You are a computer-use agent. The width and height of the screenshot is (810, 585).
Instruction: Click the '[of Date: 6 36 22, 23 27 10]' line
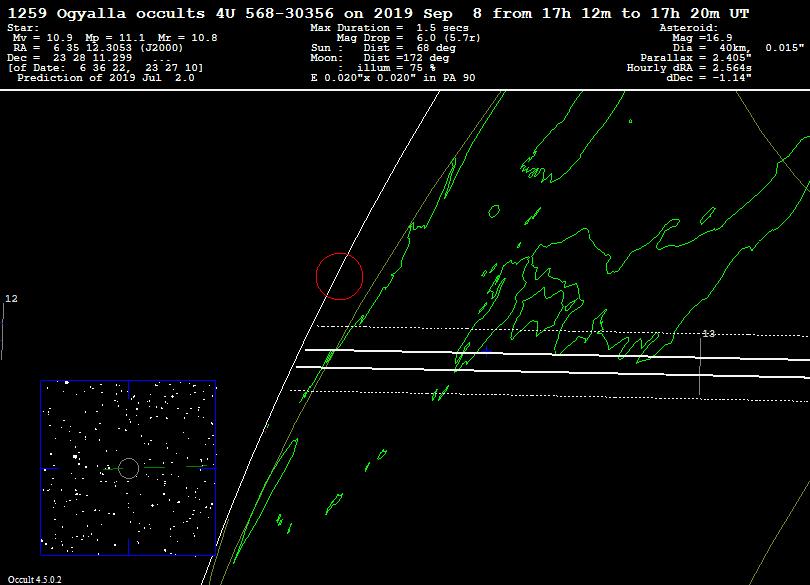(x=105, y=68)
